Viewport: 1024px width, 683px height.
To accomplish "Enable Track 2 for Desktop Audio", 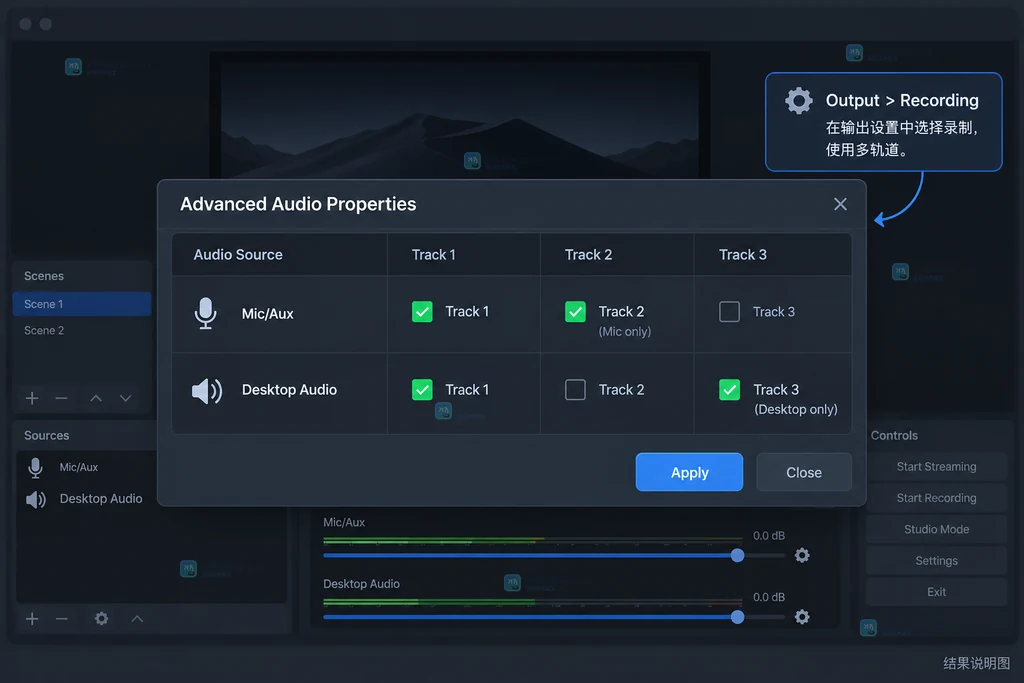I will pos(575,390).
